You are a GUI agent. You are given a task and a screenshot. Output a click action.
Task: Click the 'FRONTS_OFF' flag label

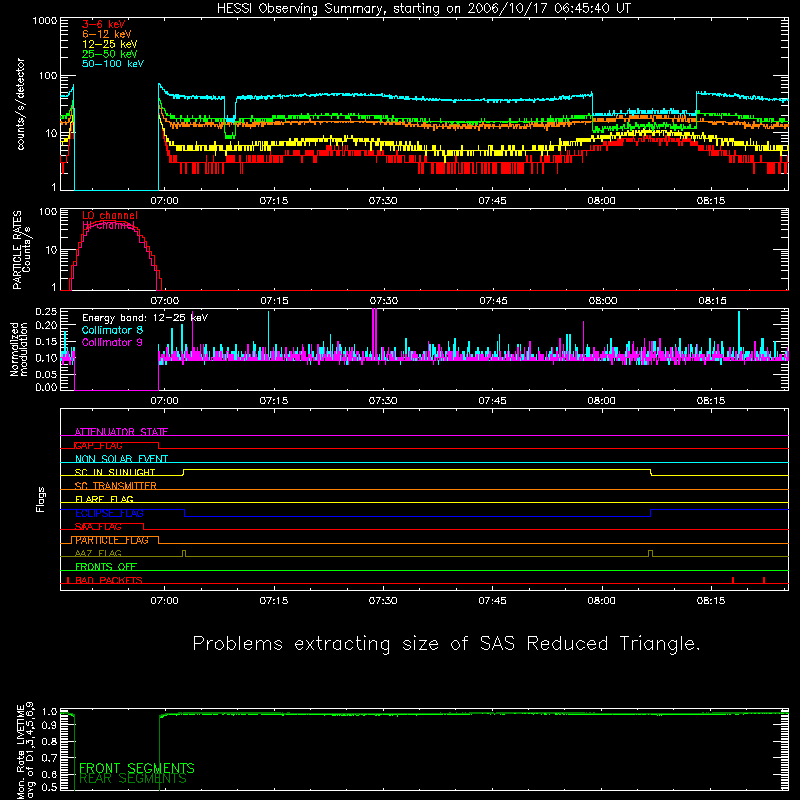(106, 567)
